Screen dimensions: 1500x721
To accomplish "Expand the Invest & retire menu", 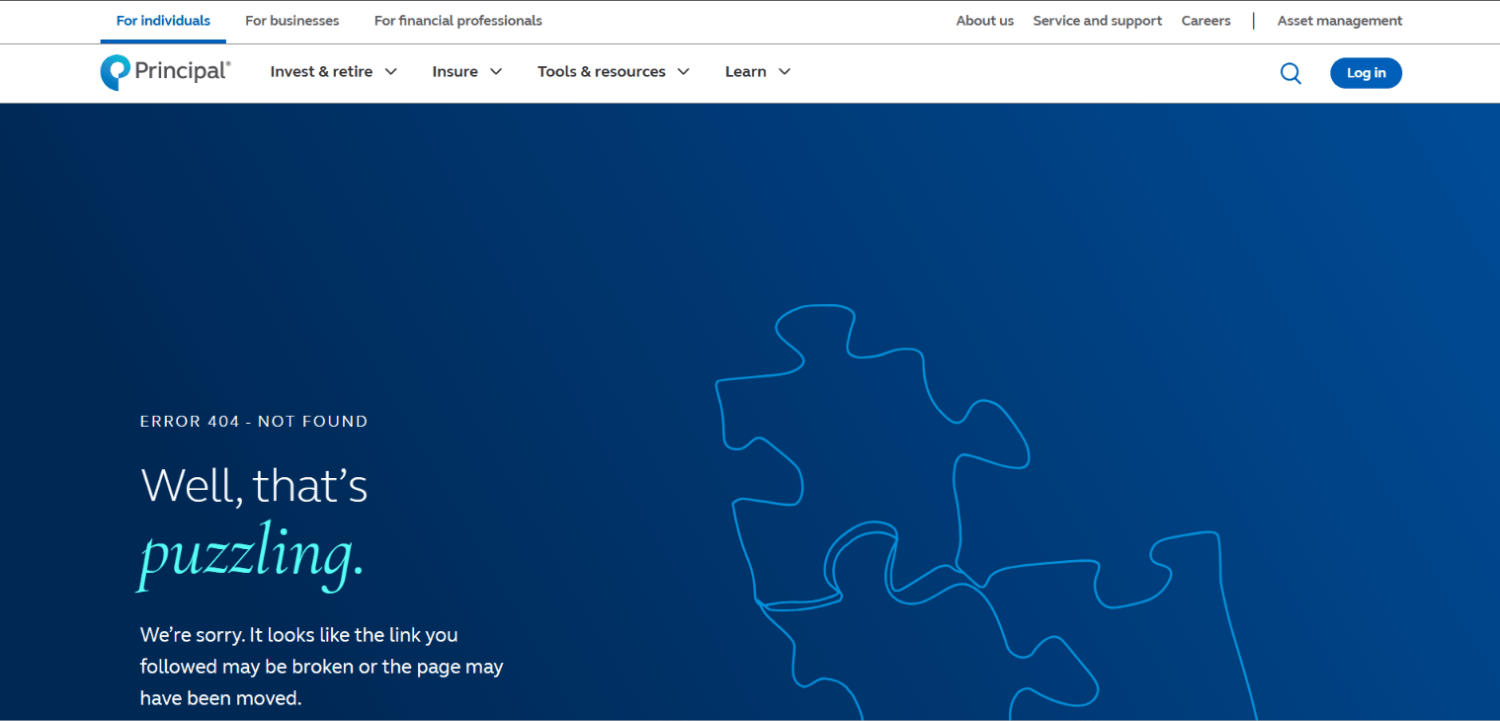I will click(x=334, y=72).
